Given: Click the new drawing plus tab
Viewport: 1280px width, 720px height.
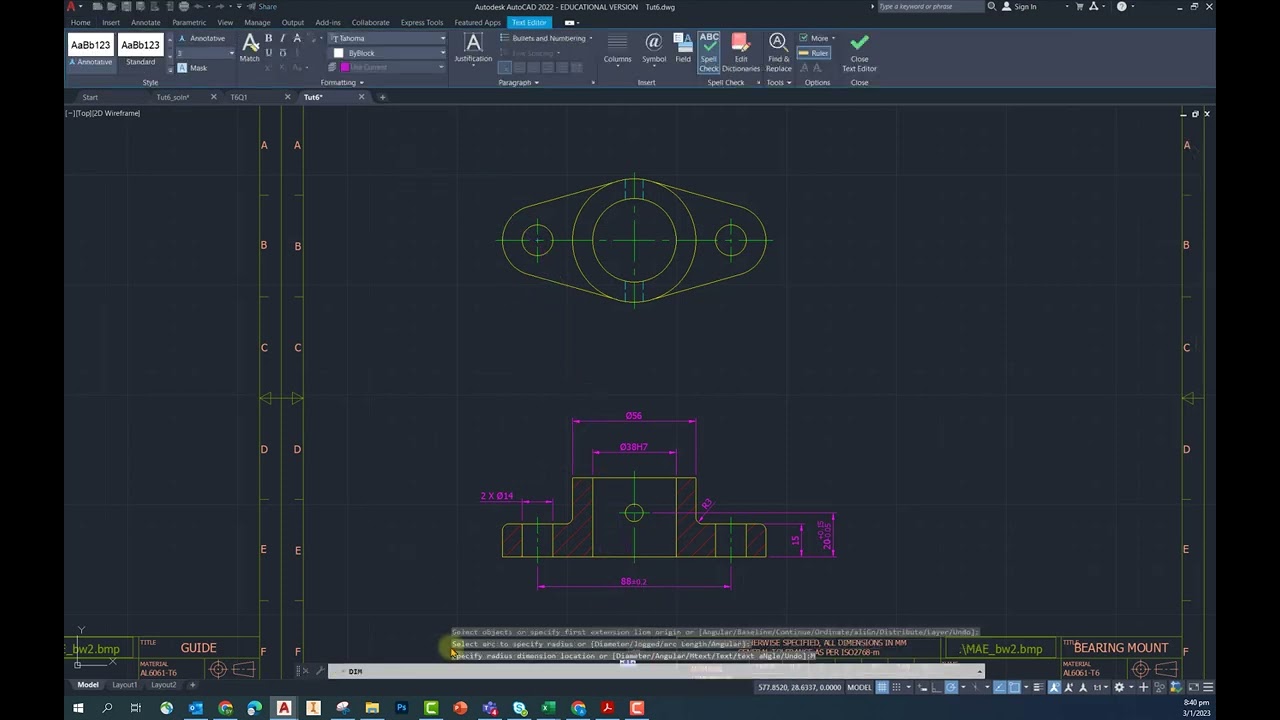Looking at the screenshot, I should [382, 97].
